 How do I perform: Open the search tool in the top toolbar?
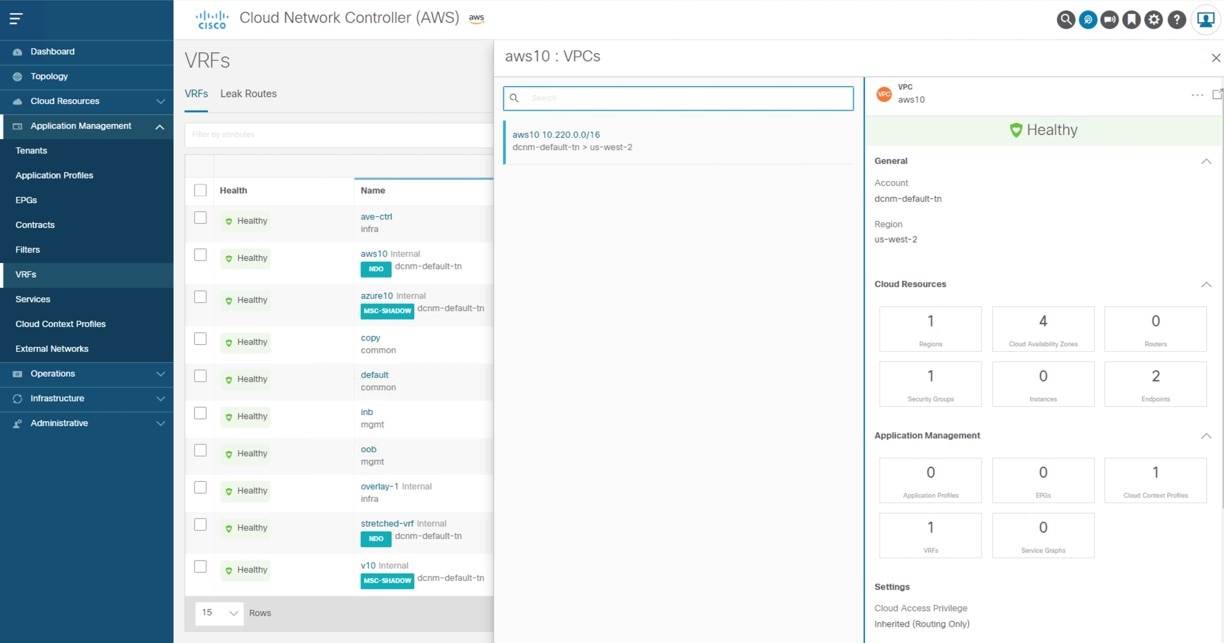(x=1066, y=19)
